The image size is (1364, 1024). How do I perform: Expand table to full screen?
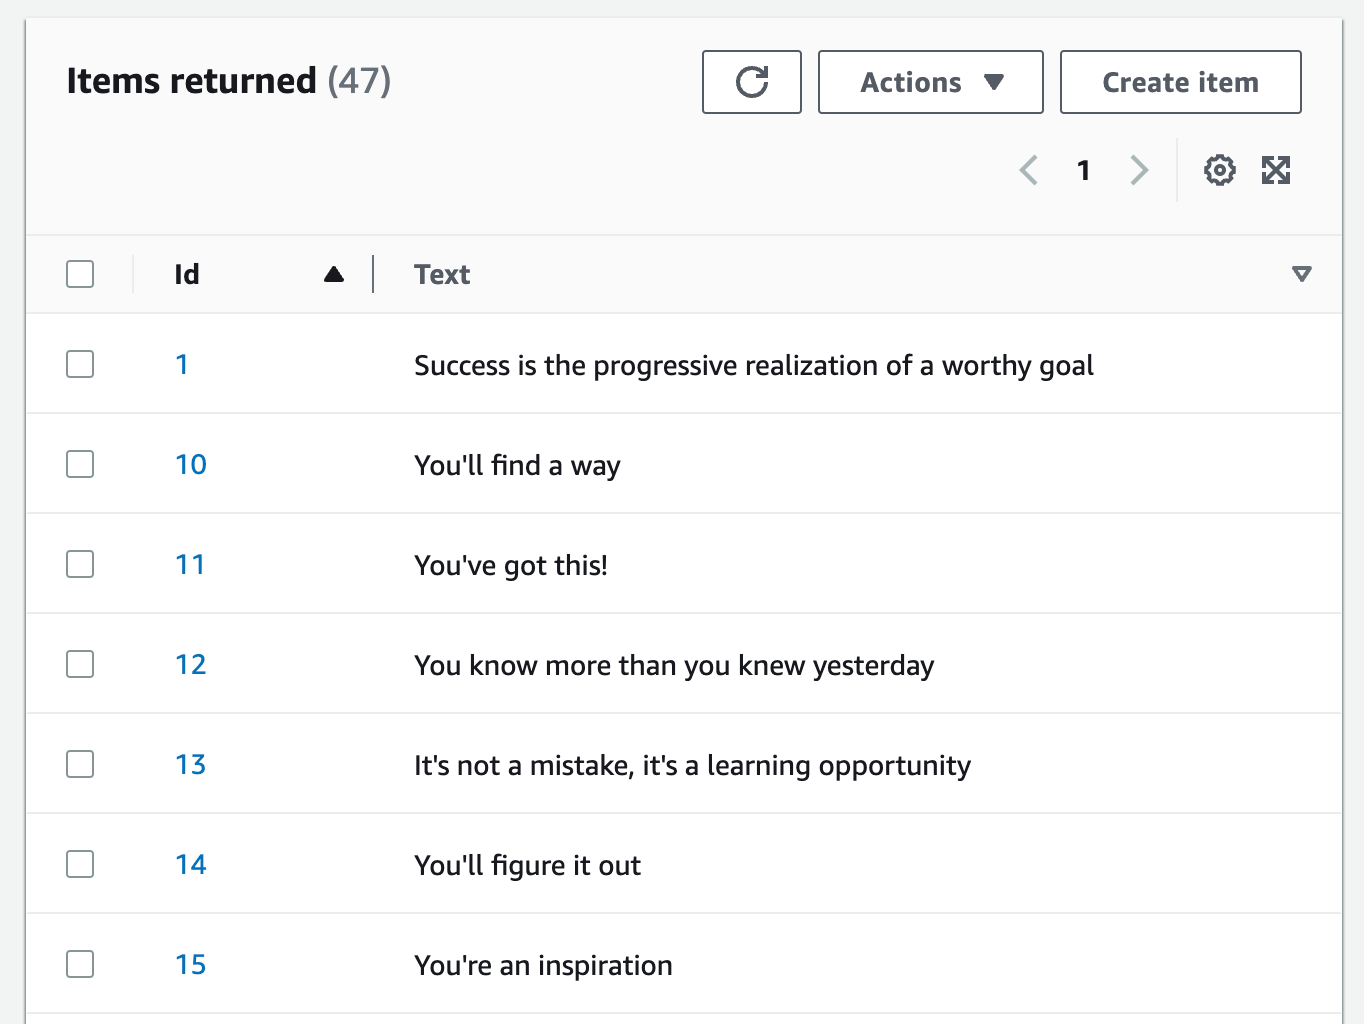point(1276,170)
